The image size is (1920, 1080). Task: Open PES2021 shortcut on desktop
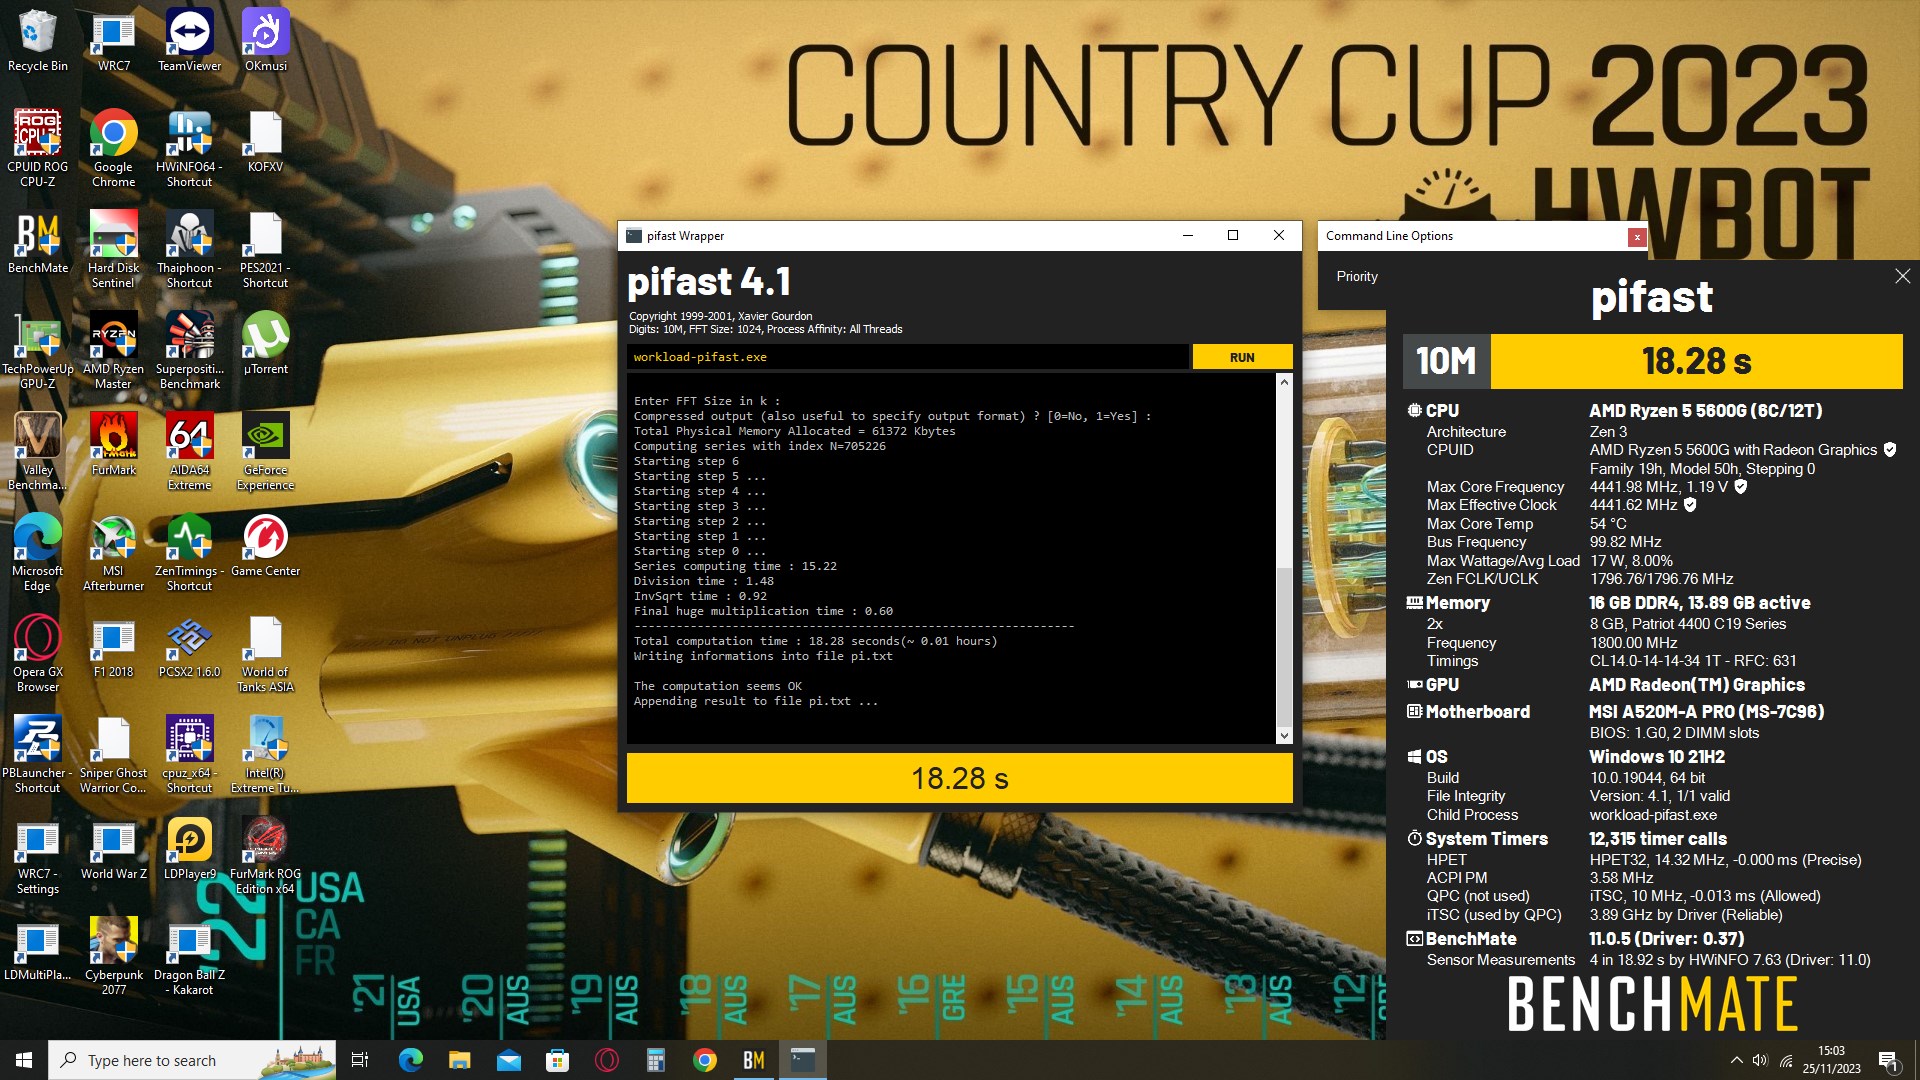[265, 248]
